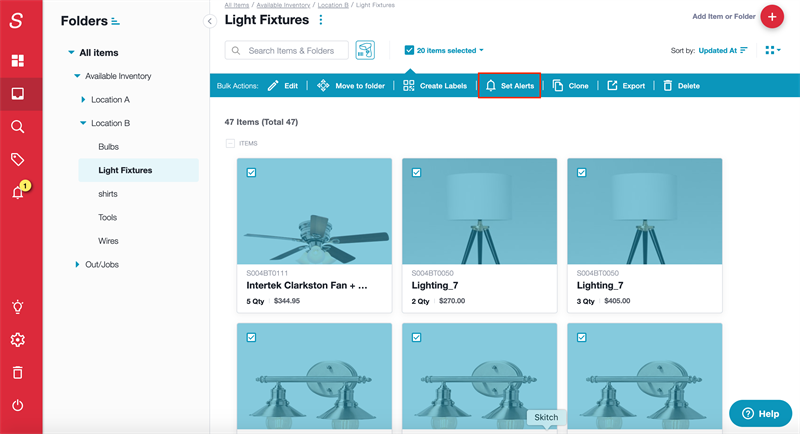Image resolution: width=800 pixels, height=434 pixels.
Task: Open the sidebar Settings gear icon
Action: 18,340
